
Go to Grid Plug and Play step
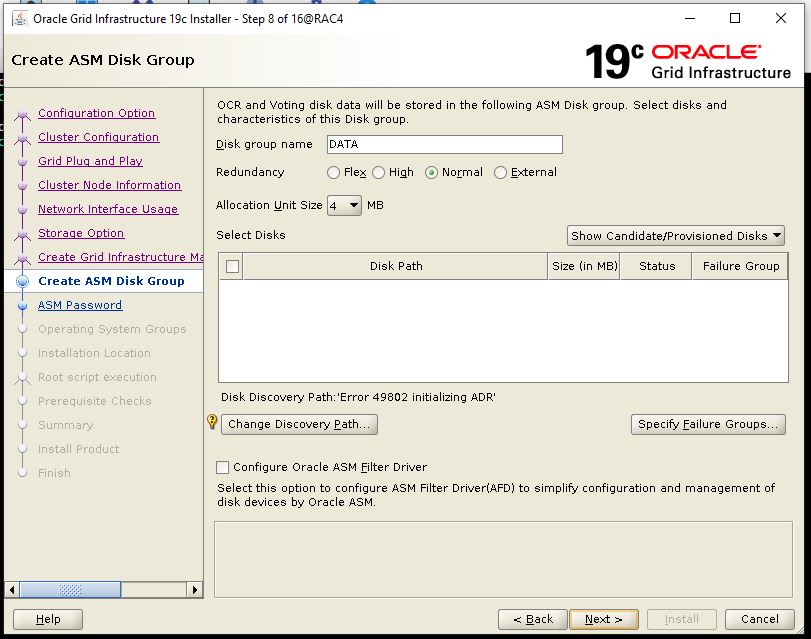(x=90, y=161)
